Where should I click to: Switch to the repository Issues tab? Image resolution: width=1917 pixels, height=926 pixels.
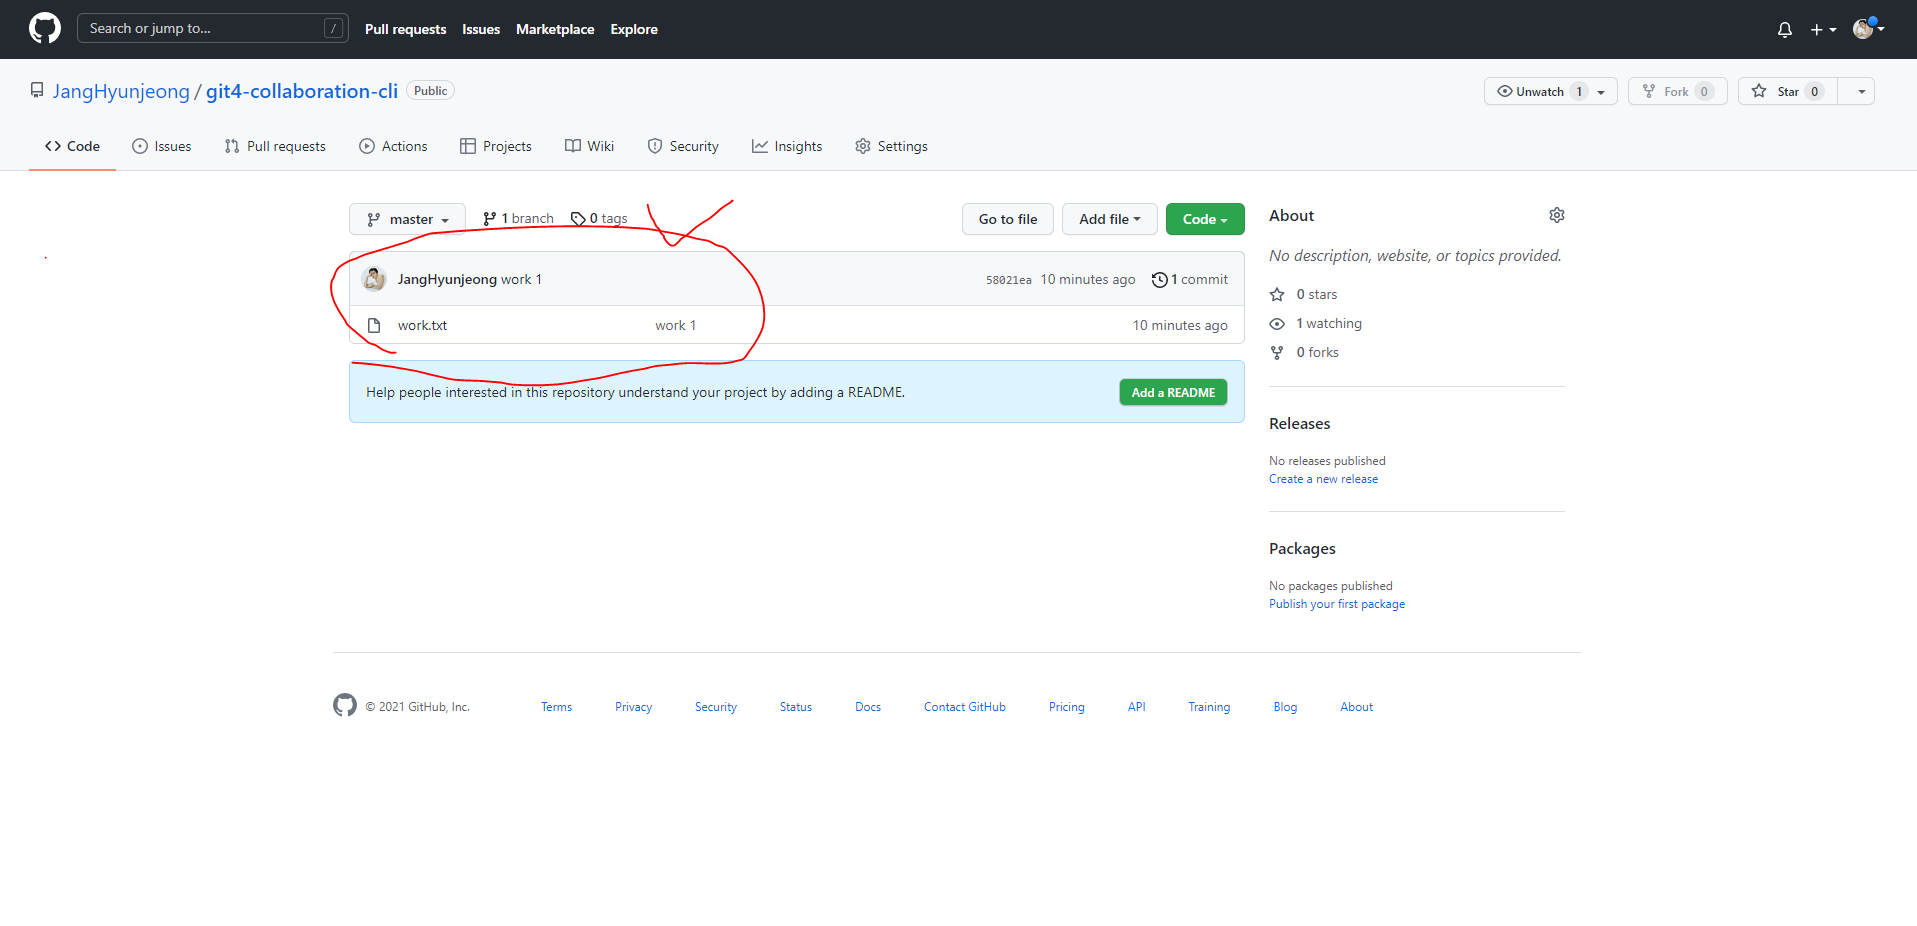pos(162,146)
